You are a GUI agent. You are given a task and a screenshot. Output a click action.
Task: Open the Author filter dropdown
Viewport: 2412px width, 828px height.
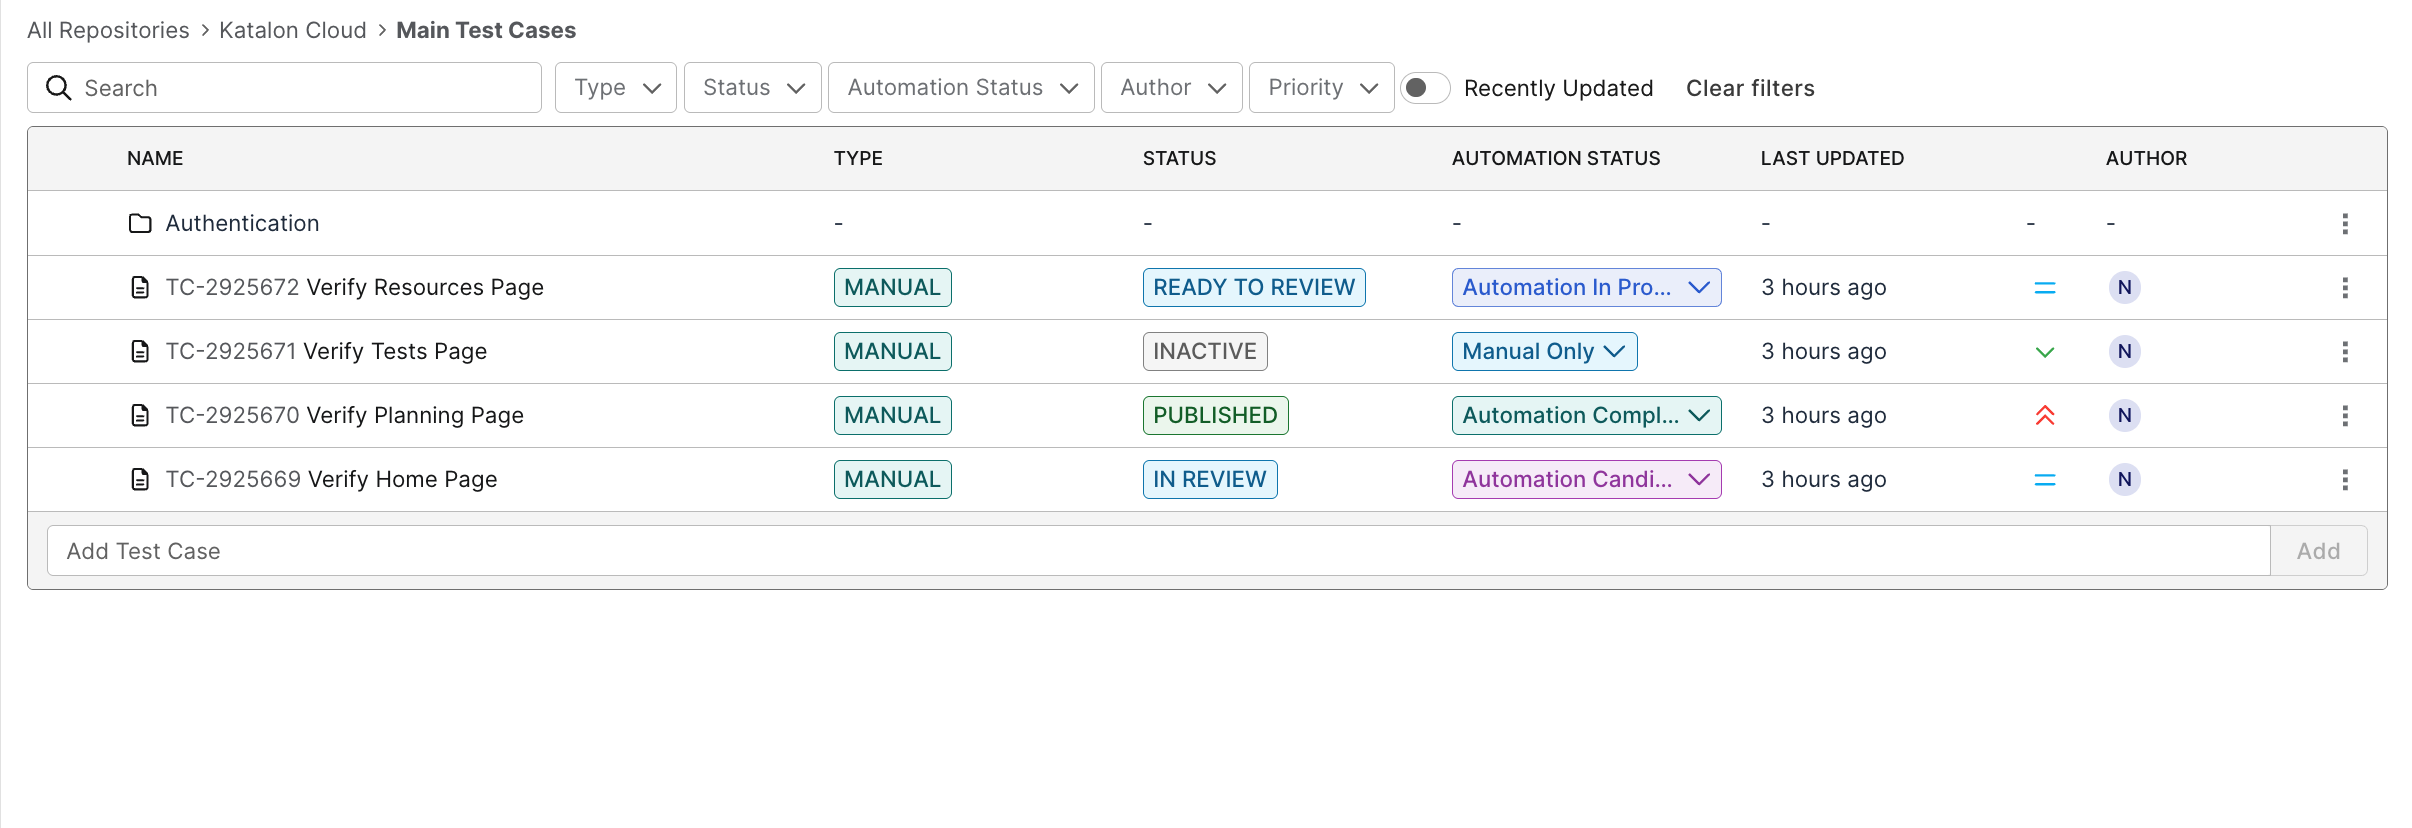point(1172,88)
